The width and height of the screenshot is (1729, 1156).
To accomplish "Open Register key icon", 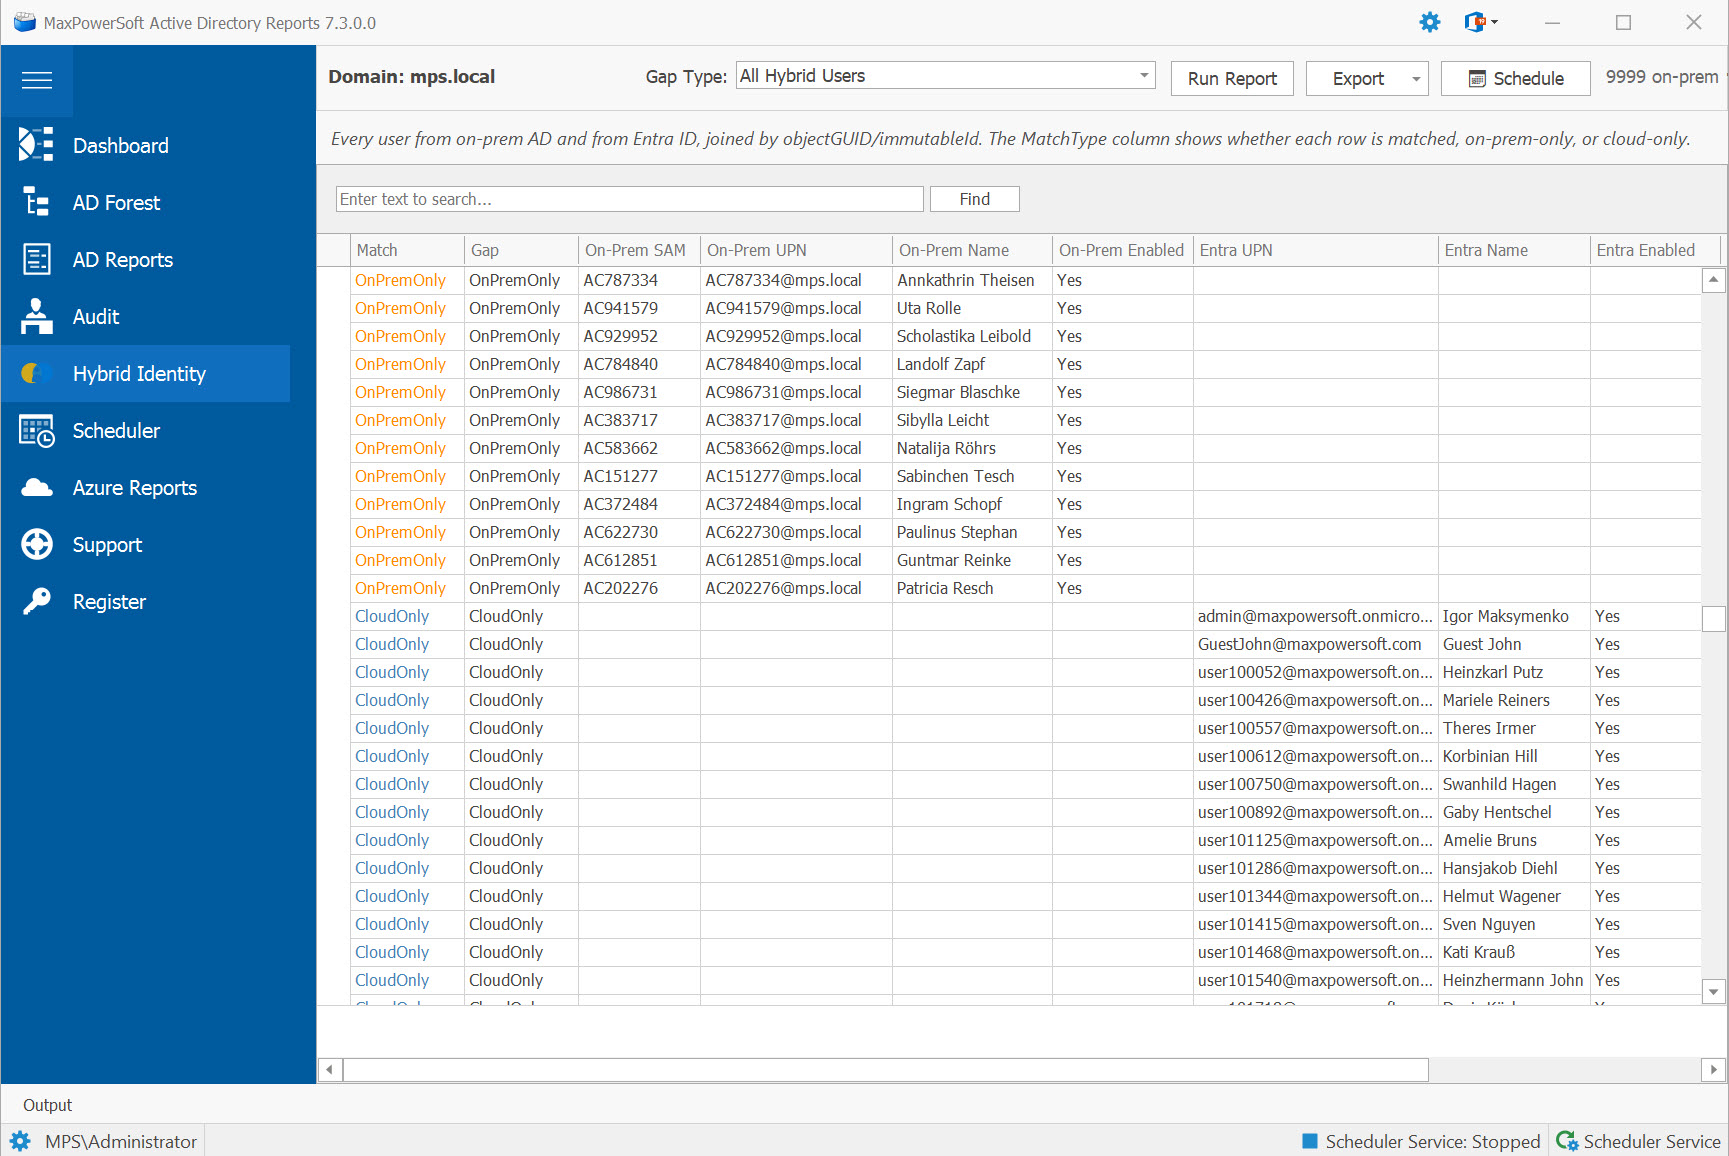I will pyautogui.click(x=37, y=601).
